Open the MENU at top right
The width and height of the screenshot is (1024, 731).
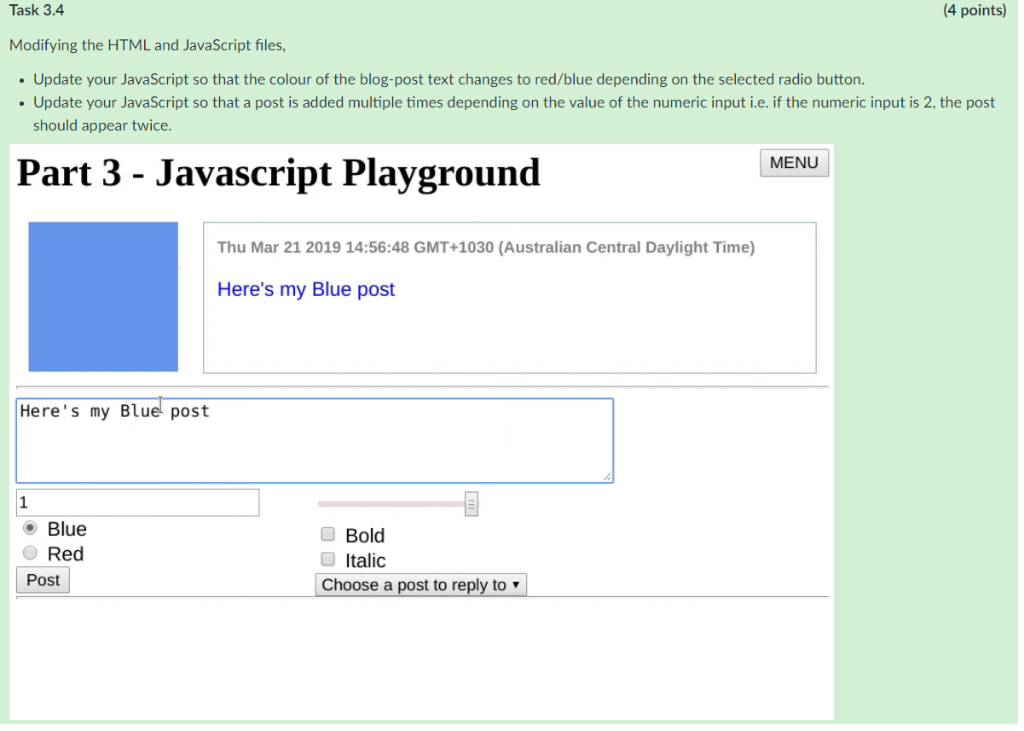tap(794, 162)
